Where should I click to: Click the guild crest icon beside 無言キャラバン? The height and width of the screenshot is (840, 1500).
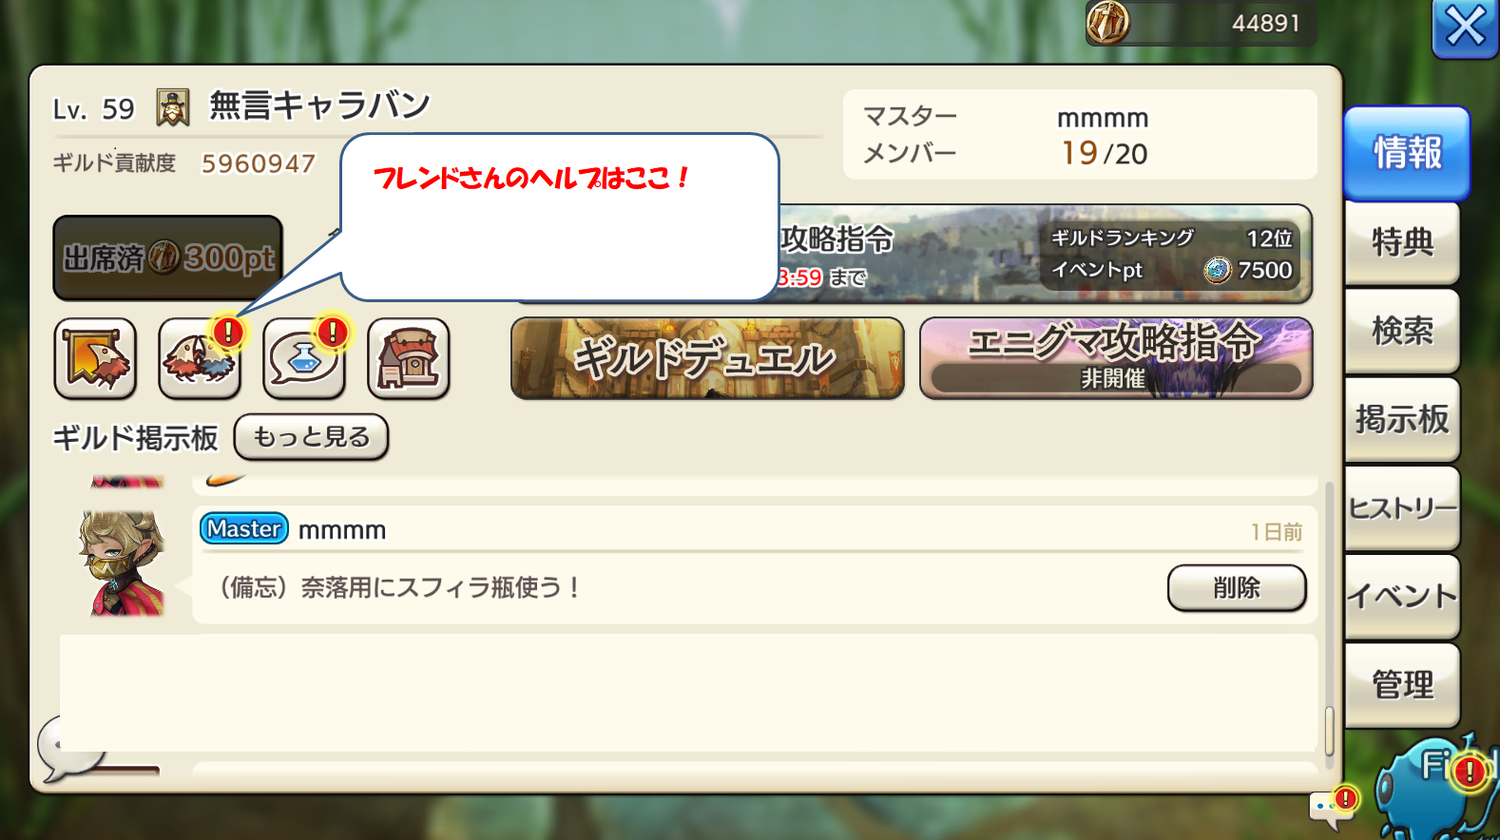click(173, 108)
